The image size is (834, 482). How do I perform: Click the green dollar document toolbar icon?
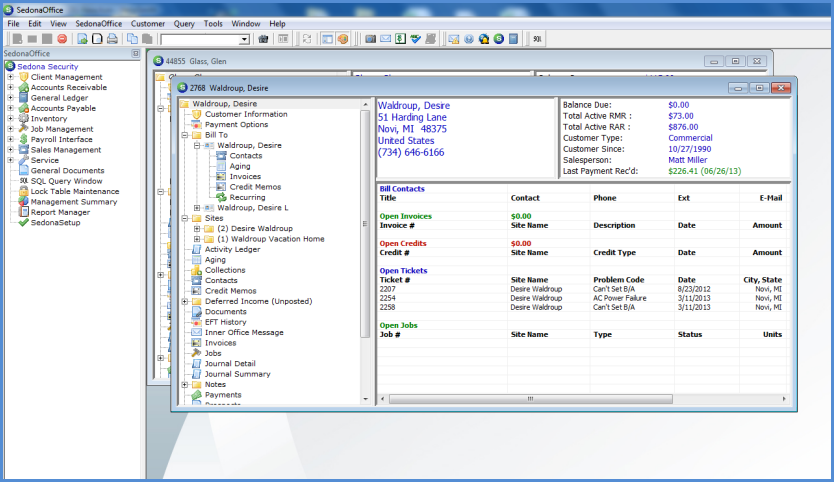[401, 39]
